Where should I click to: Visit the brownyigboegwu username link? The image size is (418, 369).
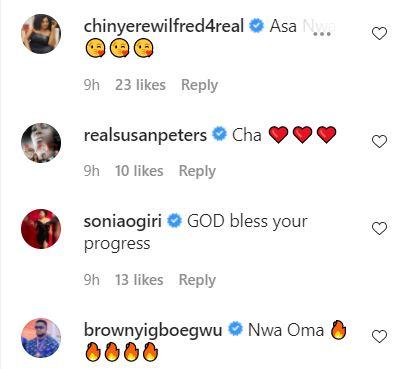(153, 330)
